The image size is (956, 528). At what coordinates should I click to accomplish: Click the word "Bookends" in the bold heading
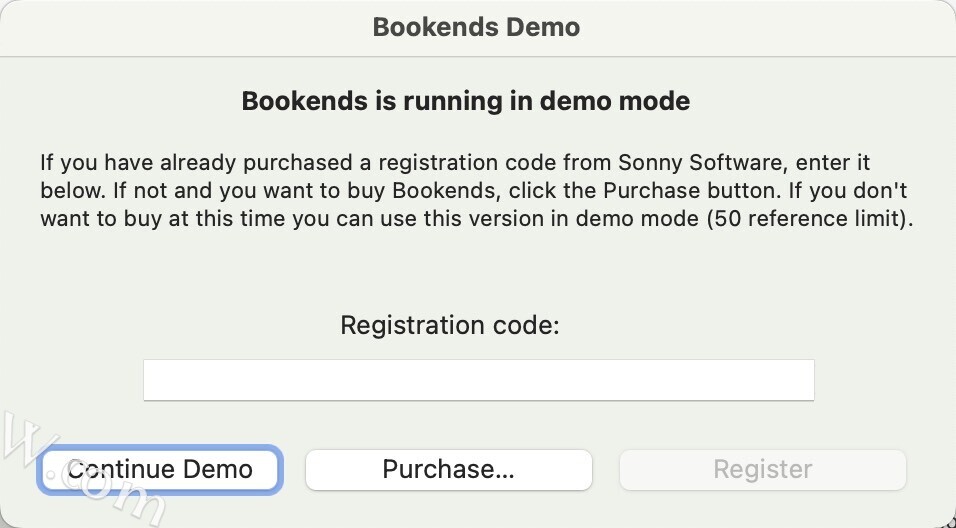click(292, 101)
